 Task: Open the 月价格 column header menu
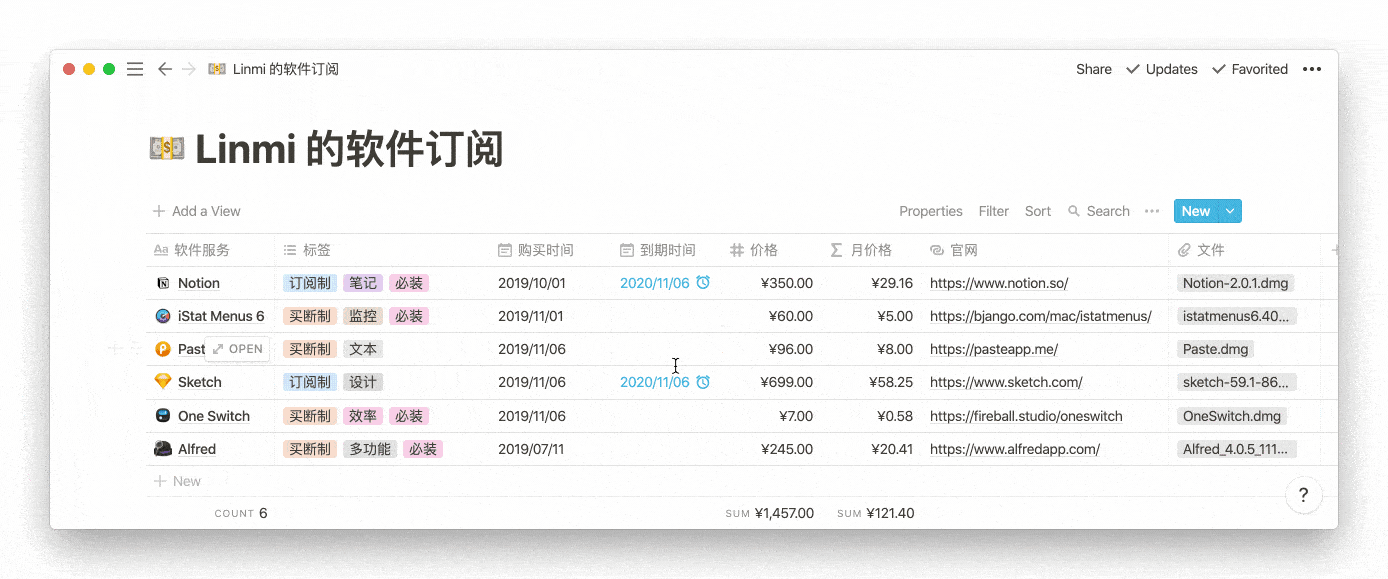(871, 250)
